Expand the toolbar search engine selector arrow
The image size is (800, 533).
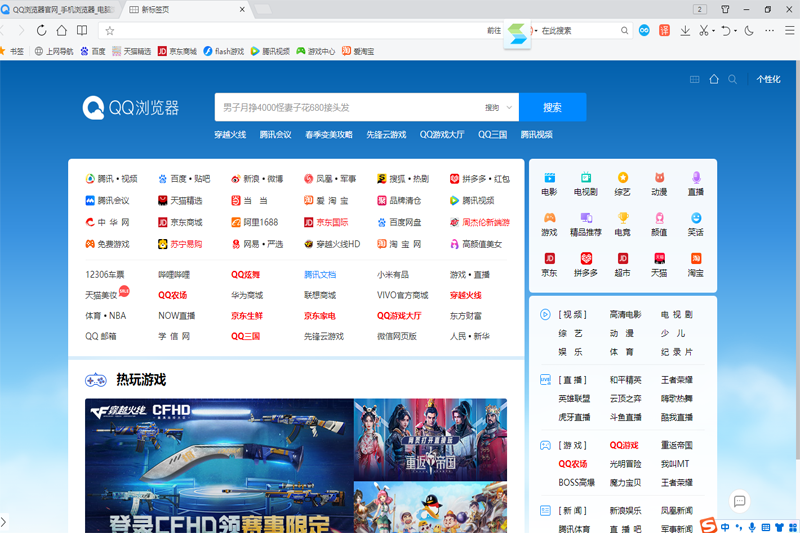[536, 31]
